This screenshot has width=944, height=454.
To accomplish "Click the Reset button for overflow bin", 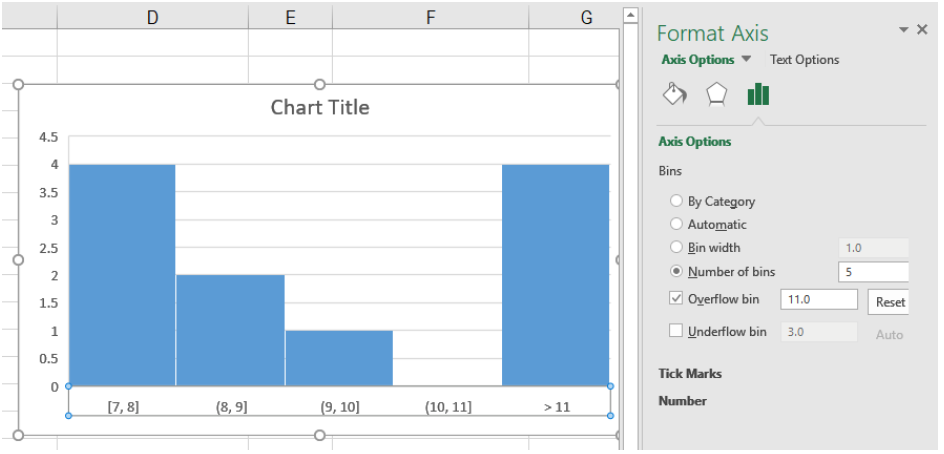I will coord(888,302).
